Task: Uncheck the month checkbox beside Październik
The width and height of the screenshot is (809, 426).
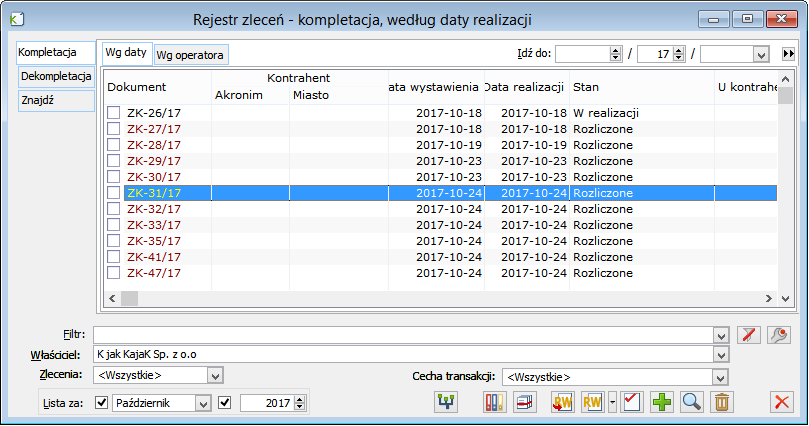Action: 102,402
